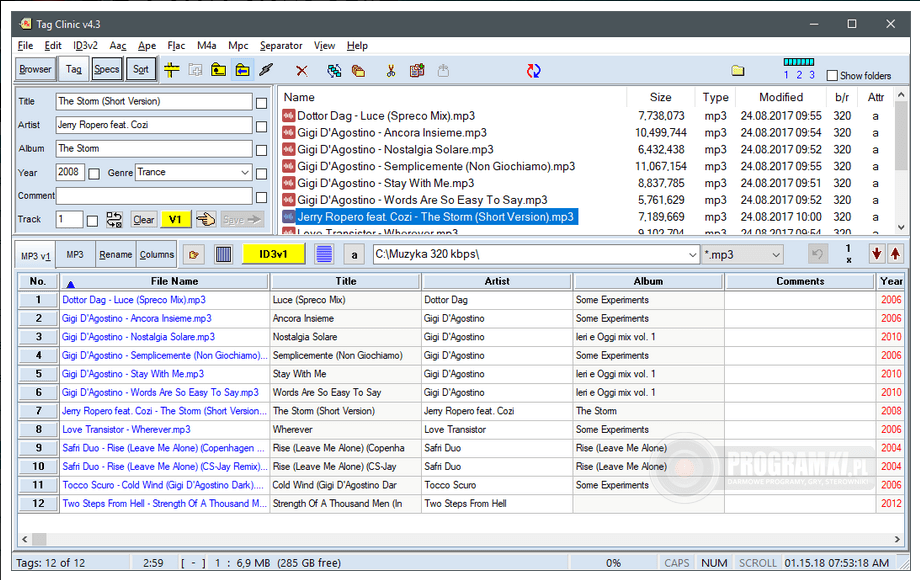Click the blue horizontal-lines icon

pyautogui.click(x=324, y=255)
